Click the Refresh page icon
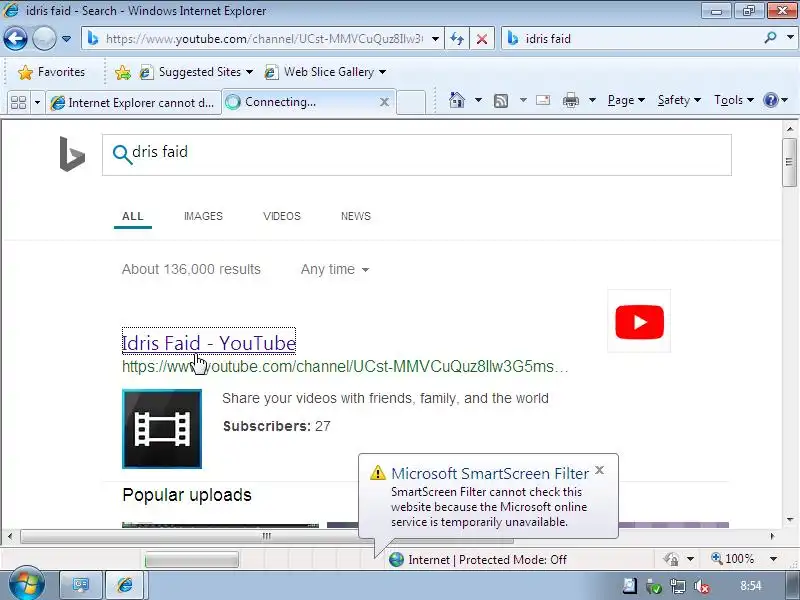Image resolution: width=800 pixels, height=600 pixels. pyautogui.click(x=457, y=39)
